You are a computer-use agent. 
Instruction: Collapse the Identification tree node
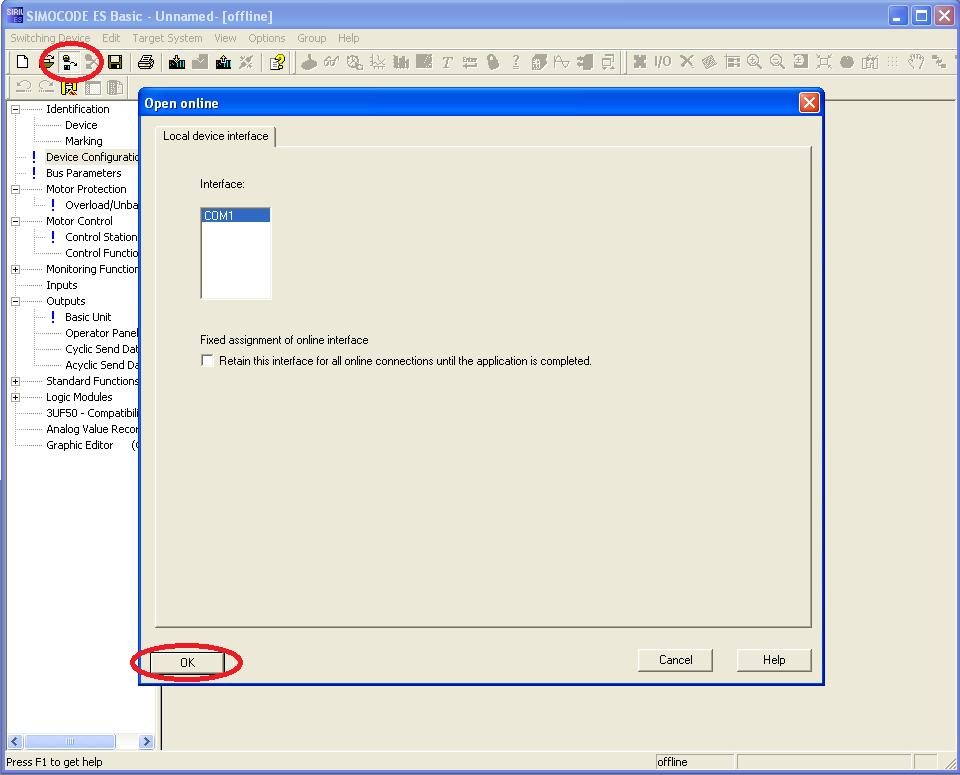(x=15, y=110)
